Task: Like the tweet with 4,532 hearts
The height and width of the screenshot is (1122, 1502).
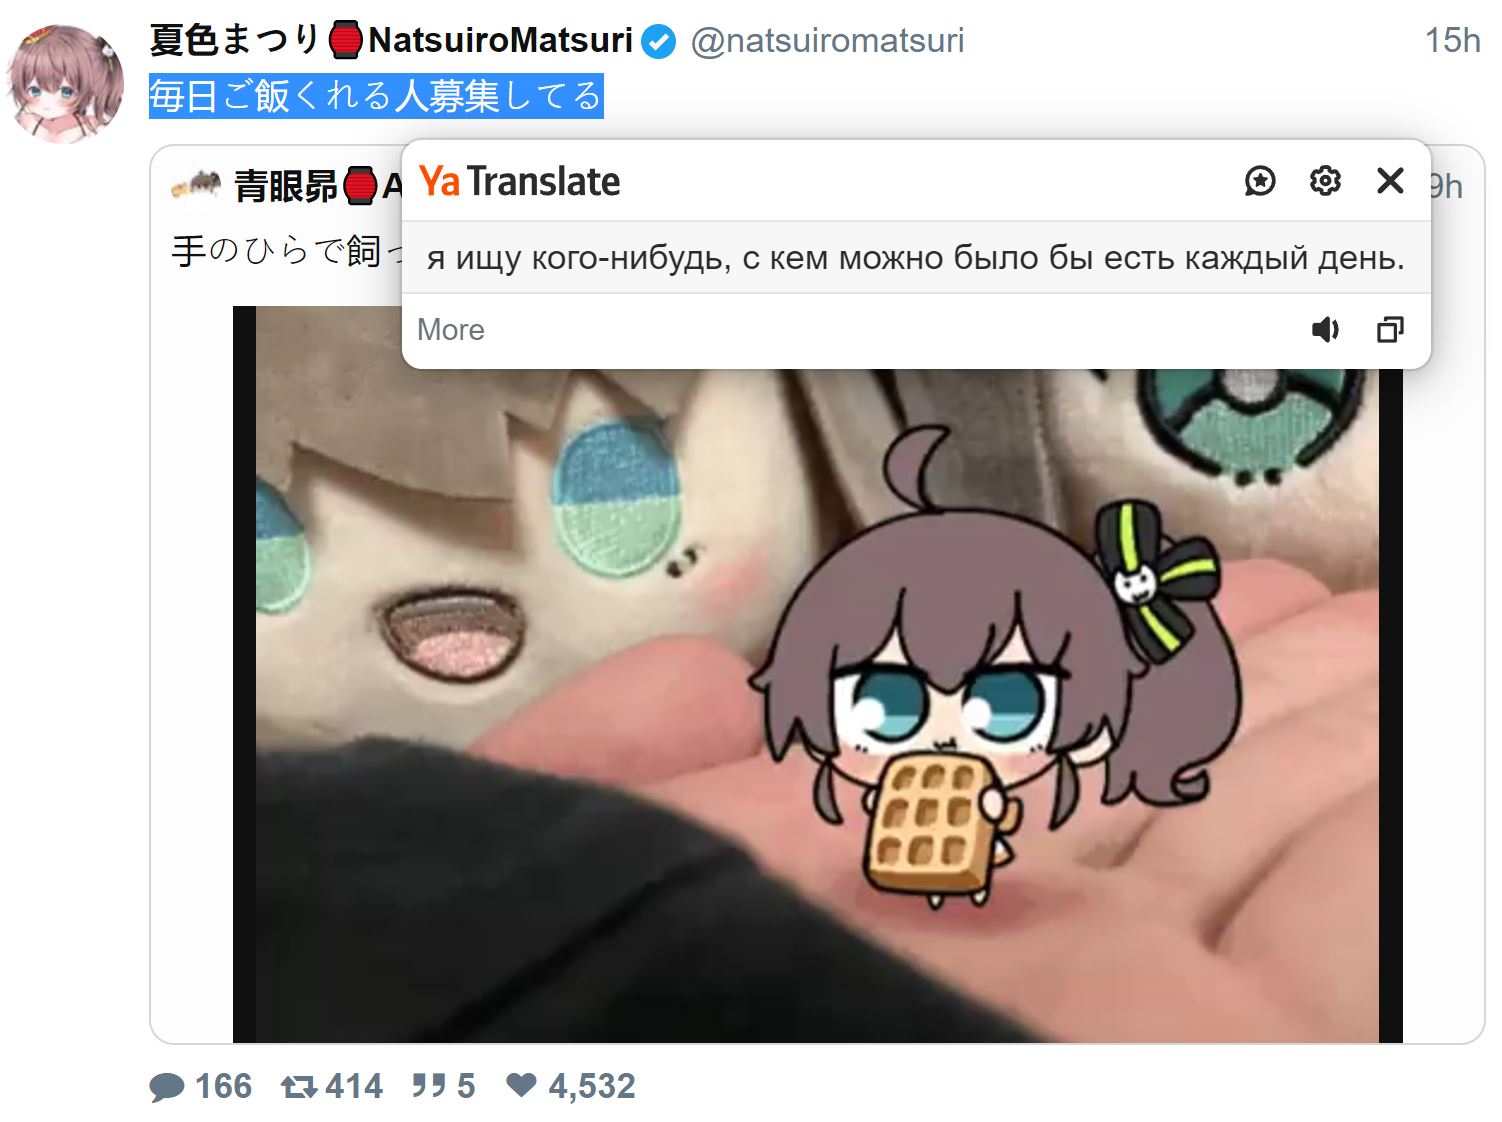Action: tap(521, 1084)
